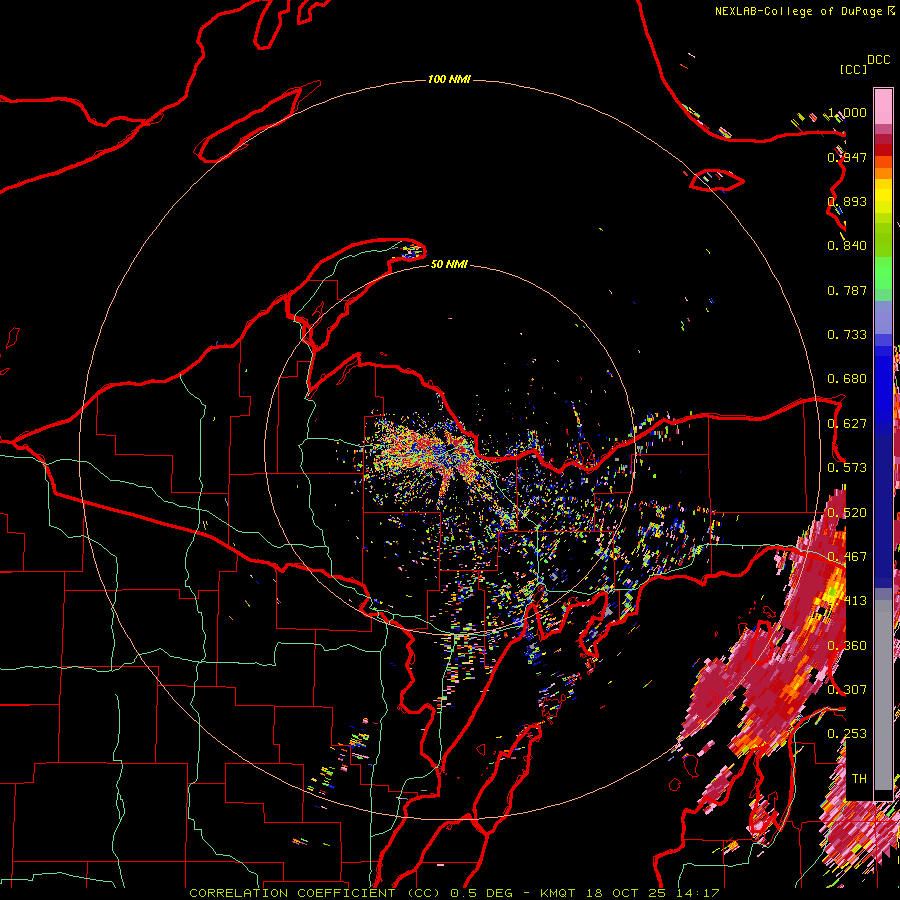Click the 14:17 timestamp in the caption
The image size is (900, 900).
pos(697,893)
